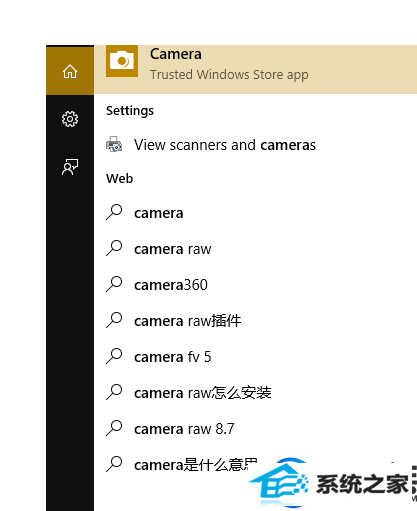Image resolution: width=417 pixels, height=511 pixels.
Task: Click "Trusted Windows Store app" subtitle
Action: tap(229, 75)
